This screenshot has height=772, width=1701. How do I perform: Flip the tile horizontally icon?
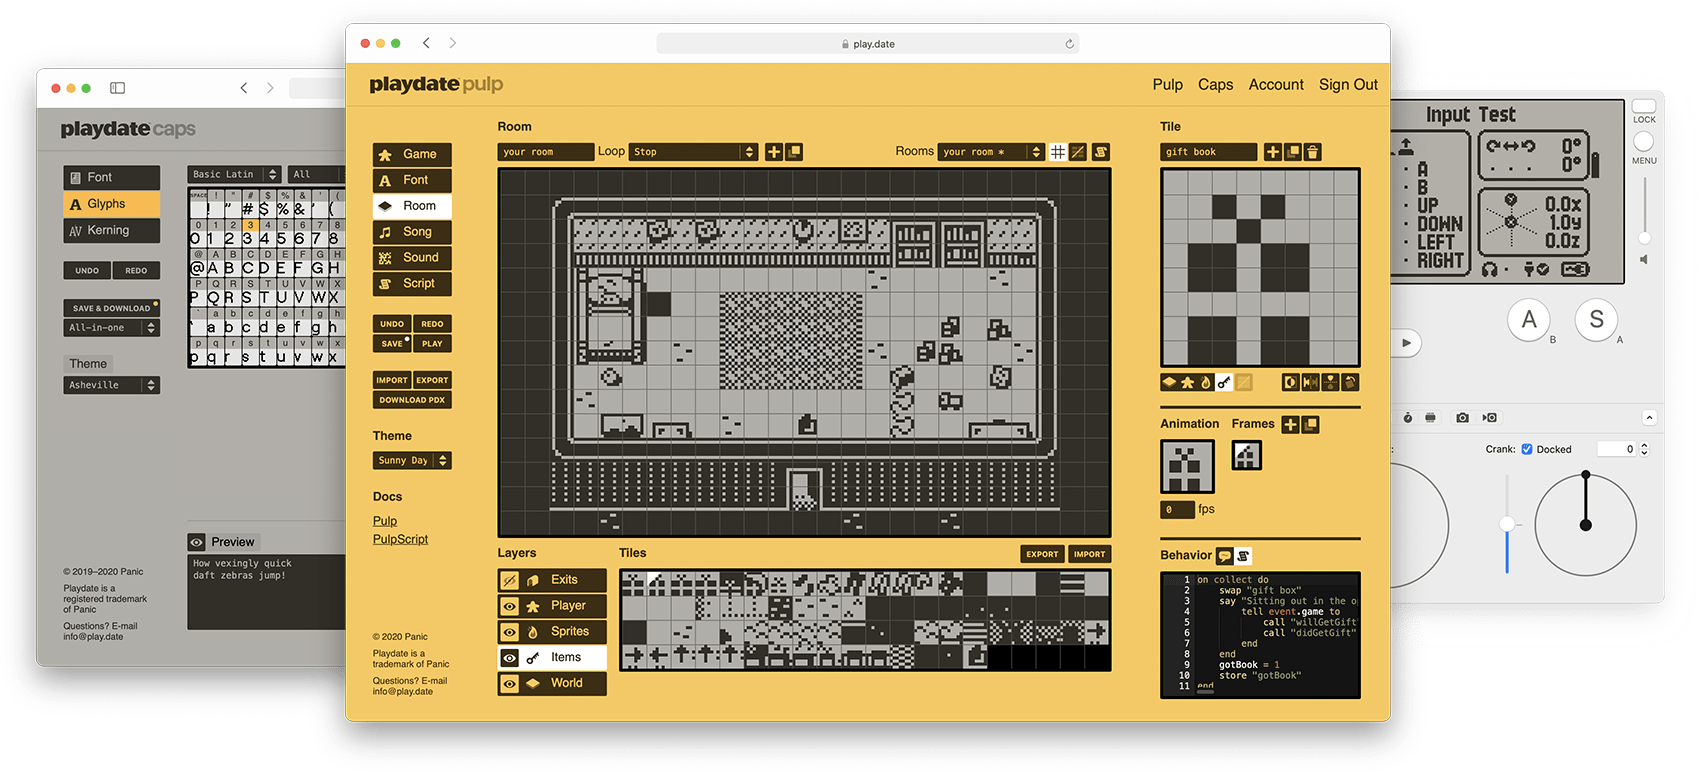pos(1311,382)
